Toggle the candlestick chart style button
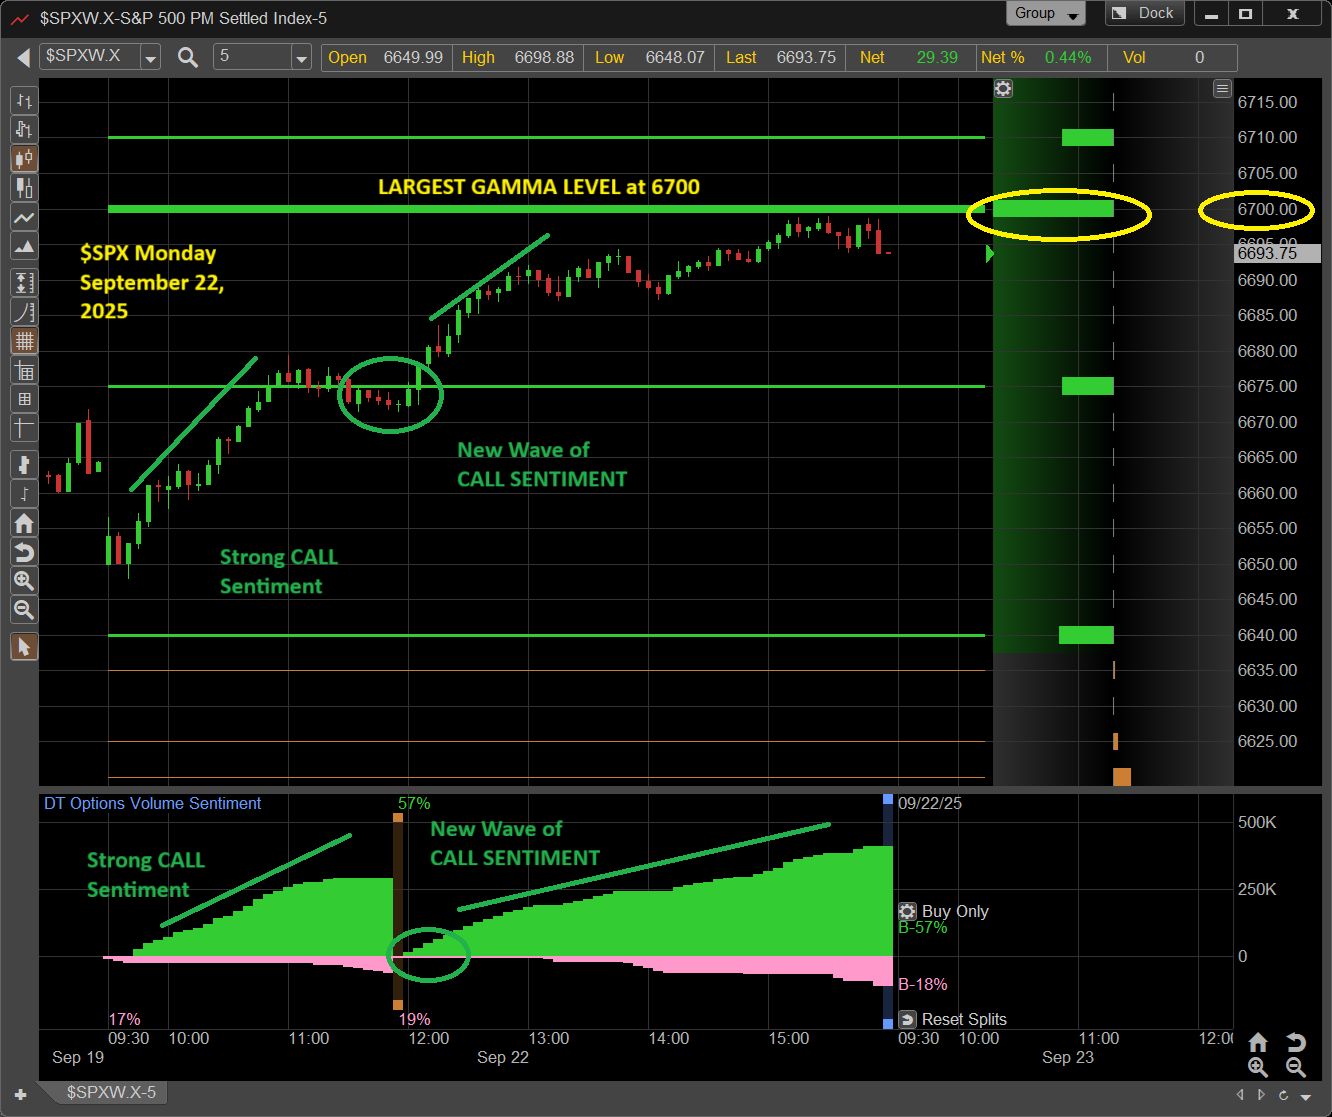1332x1117 pixels. (x=24, y=159)
